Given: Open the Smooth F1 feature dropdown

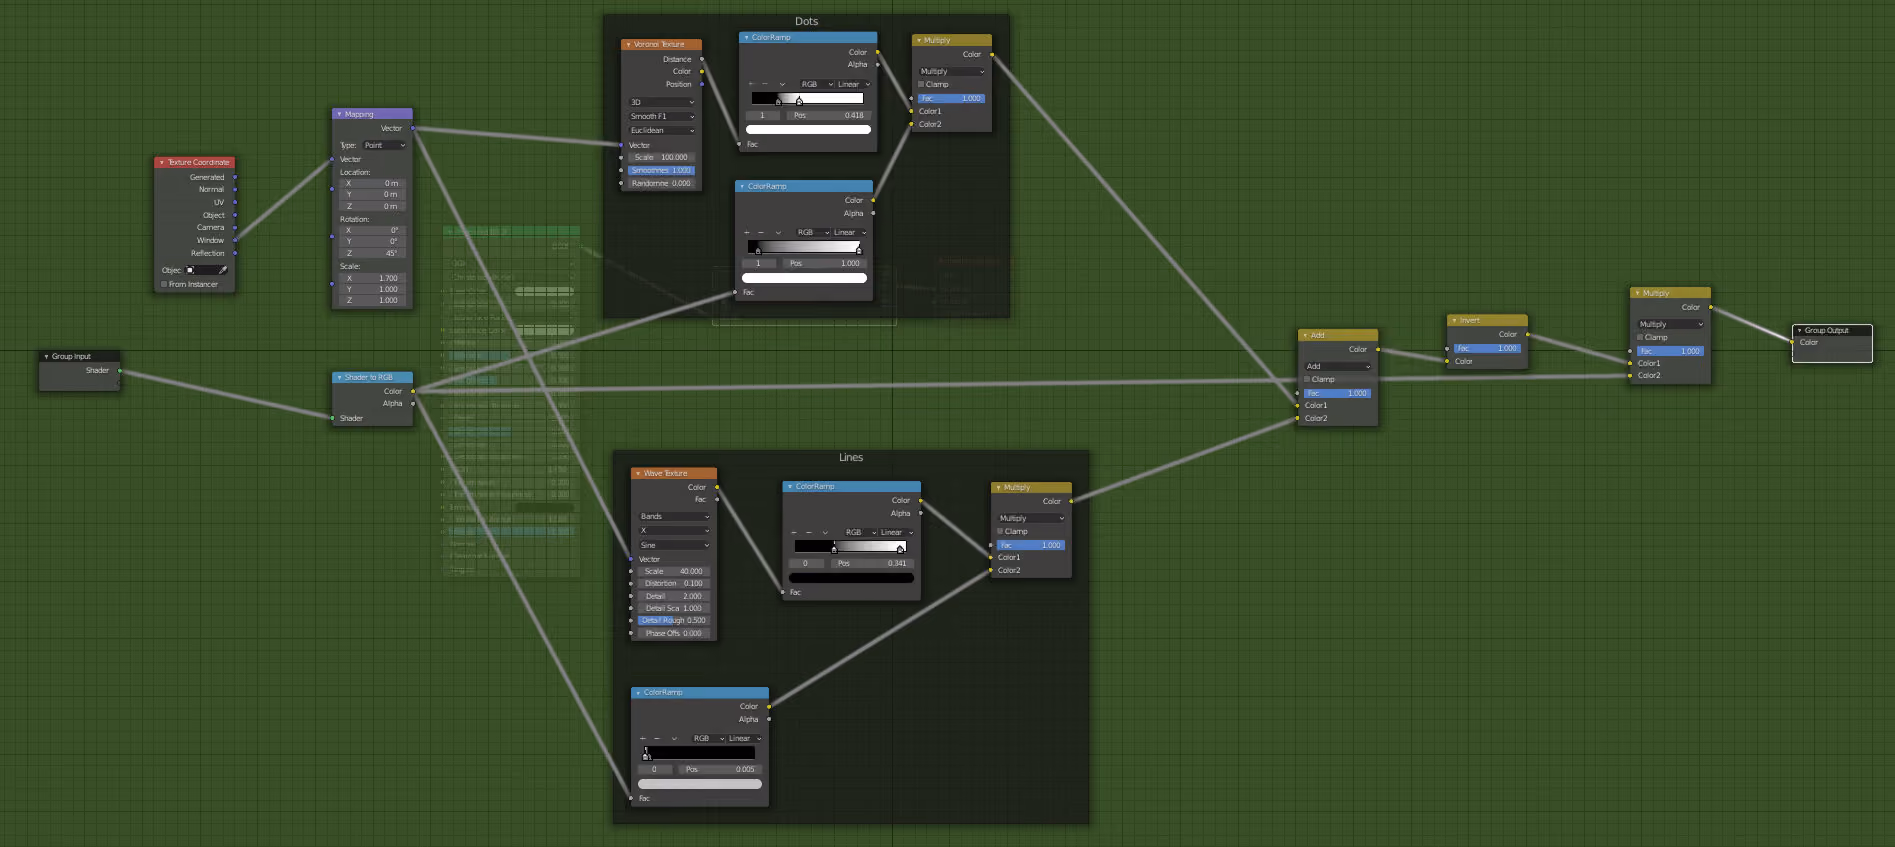Looking at the screenshot, I should 661,116.
